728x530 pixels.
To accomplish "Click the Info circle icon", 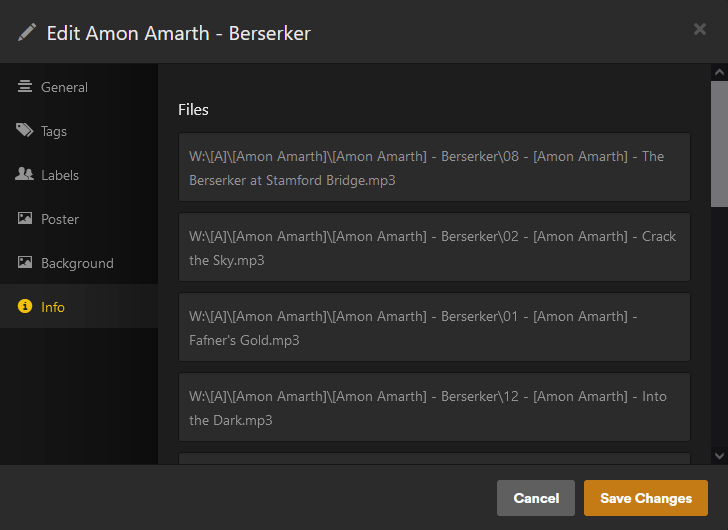I will [25, 307].
